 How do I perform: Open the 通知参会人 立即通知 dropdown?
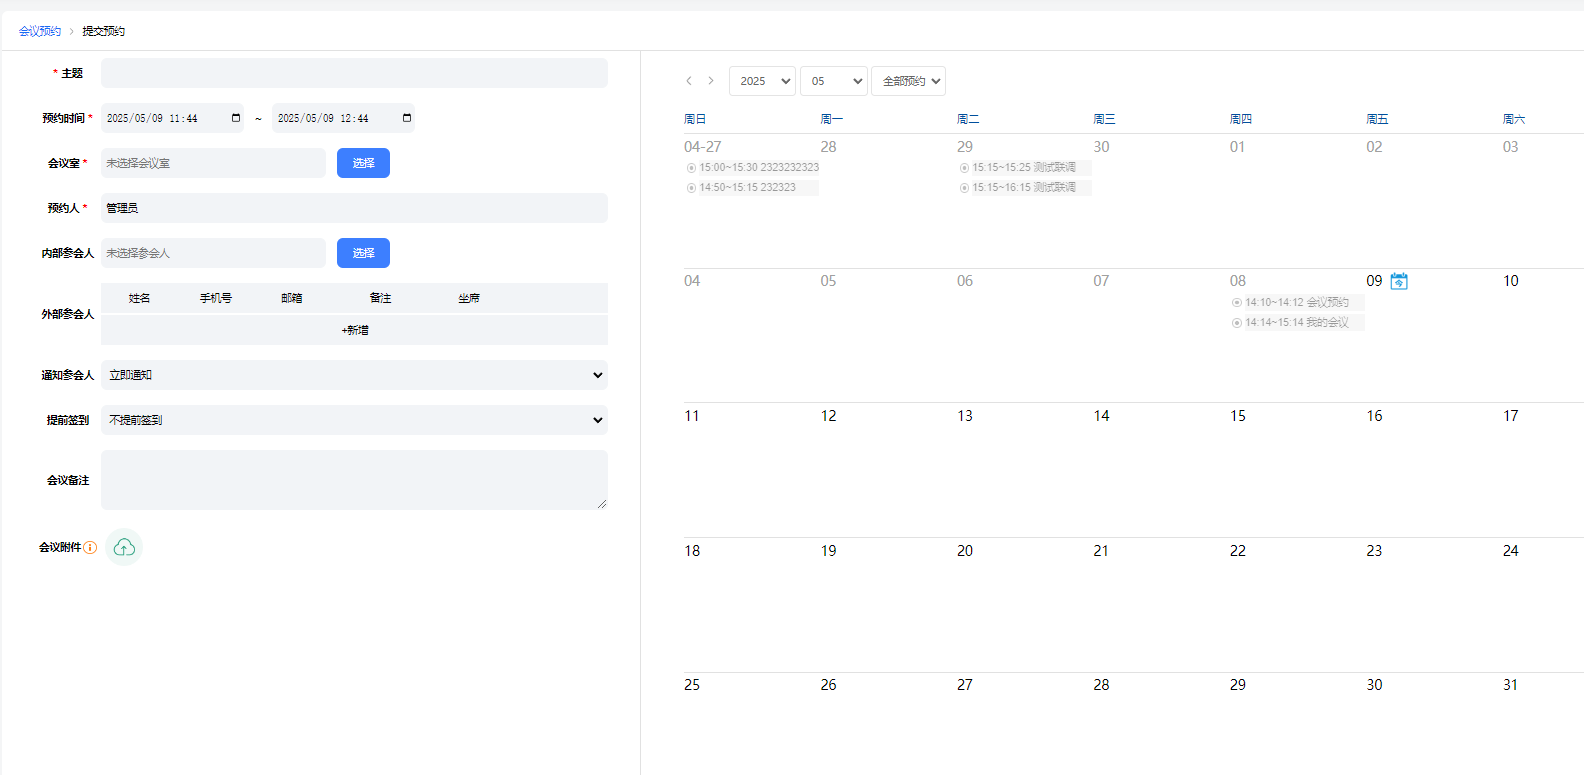click(x=354, y=375)
